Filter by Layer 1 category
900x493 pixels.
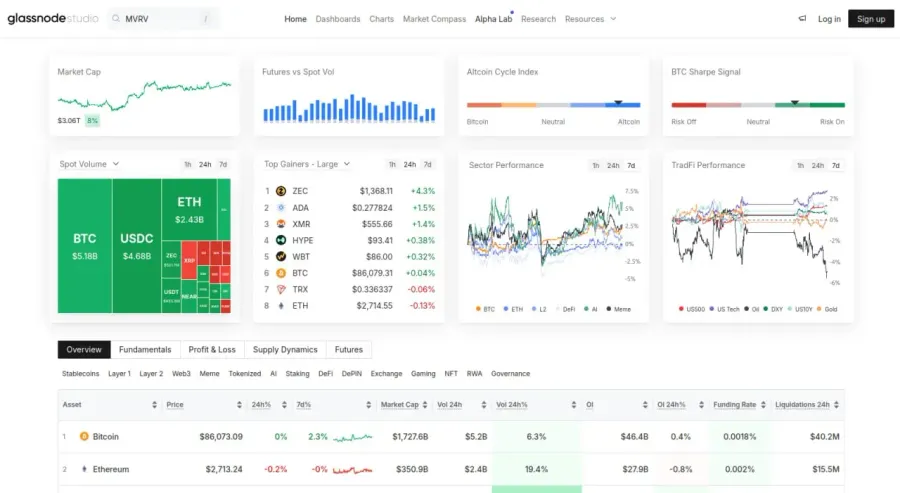(x=119, y=374)
